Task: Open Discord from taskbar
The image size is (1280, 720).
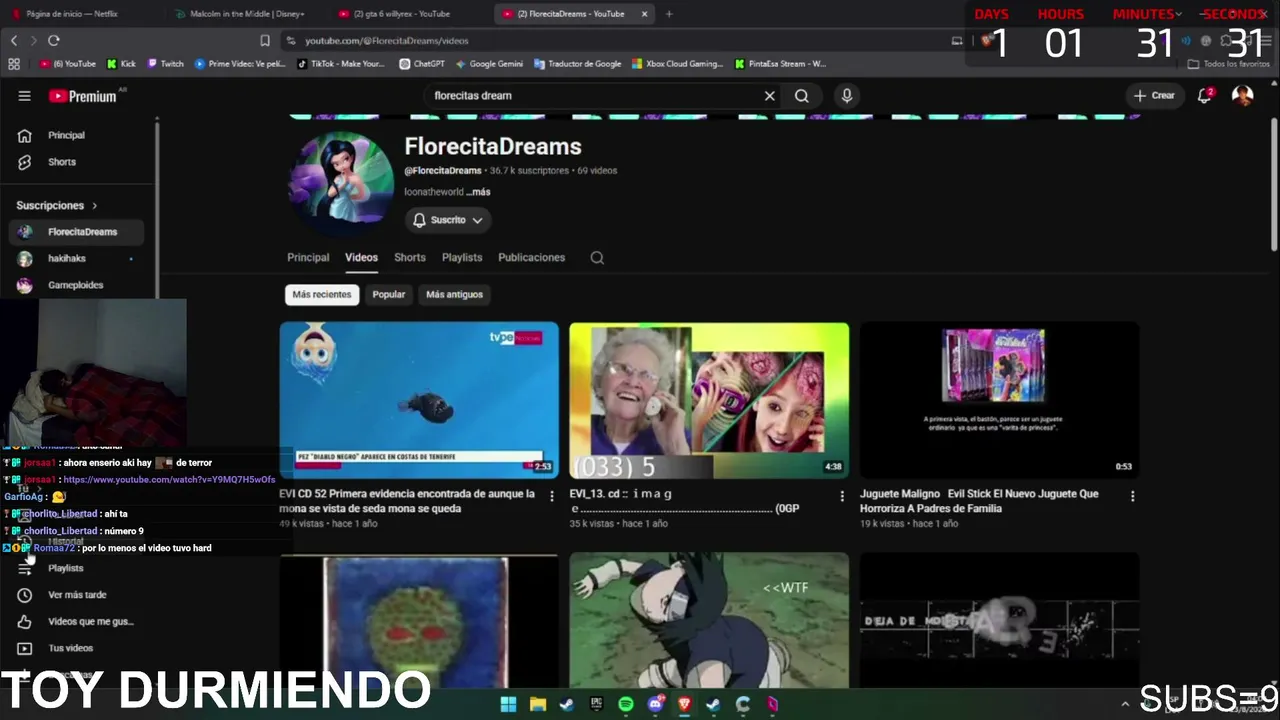Action: [656, 704]
